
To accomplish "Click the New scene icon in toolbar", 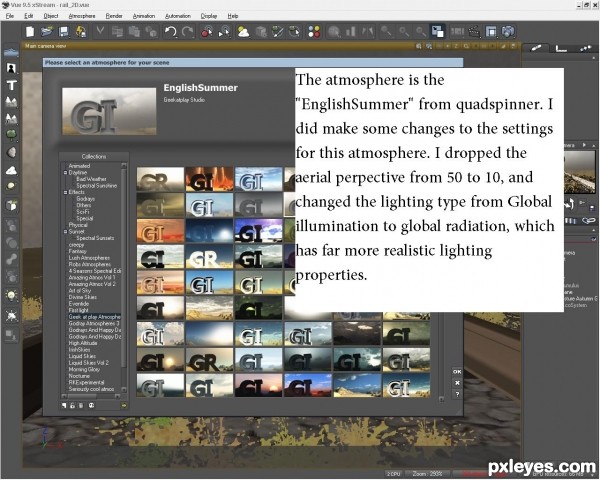I will (30, 31).
